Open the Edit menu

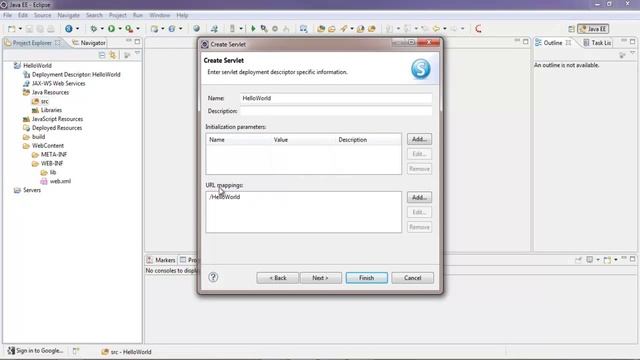click(x=23, y=15)
